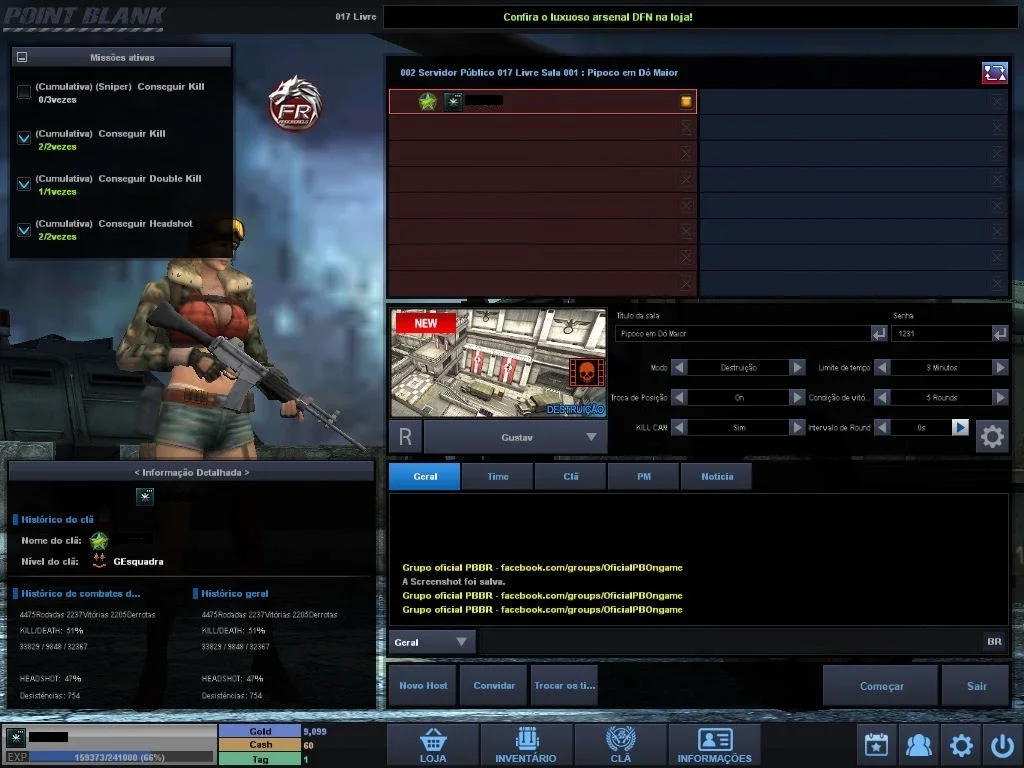Toggle the Conseguir Headshot mission checkbox

[x=24, y=230]
